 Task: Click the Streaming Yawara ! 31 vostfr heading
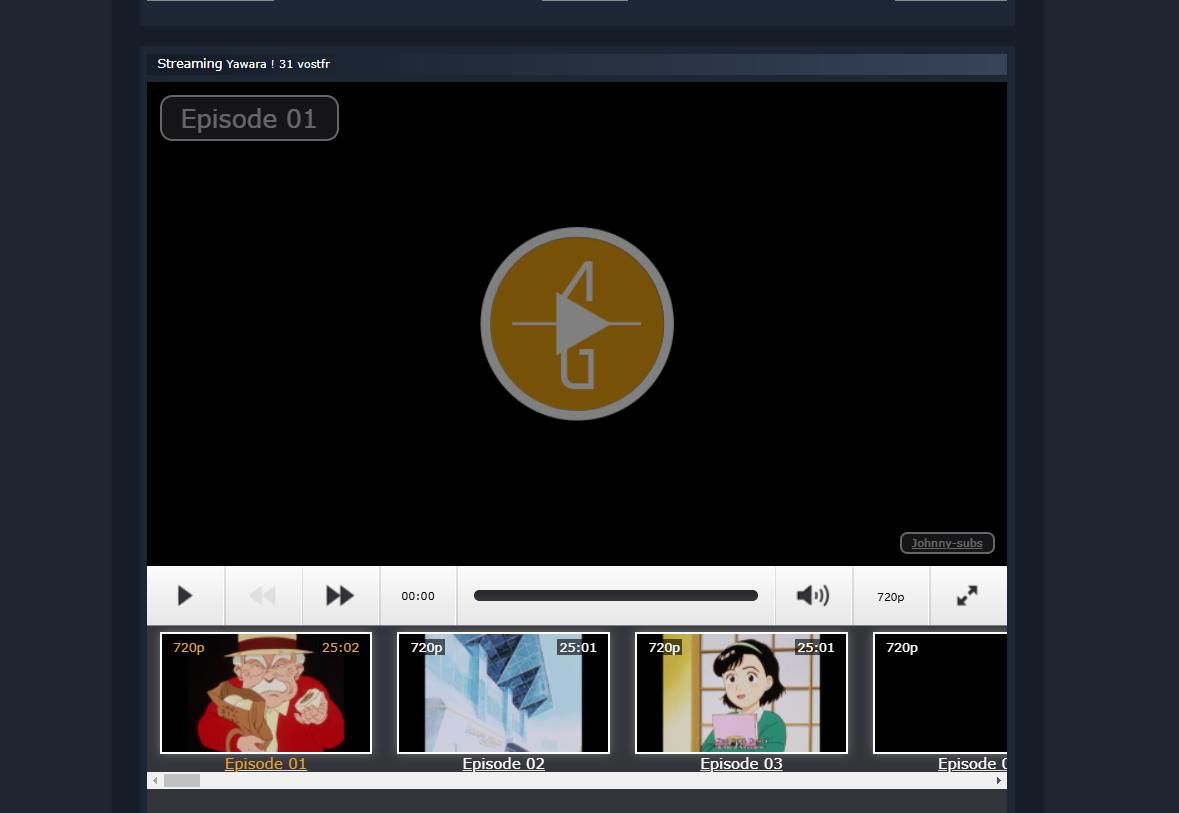244,64
